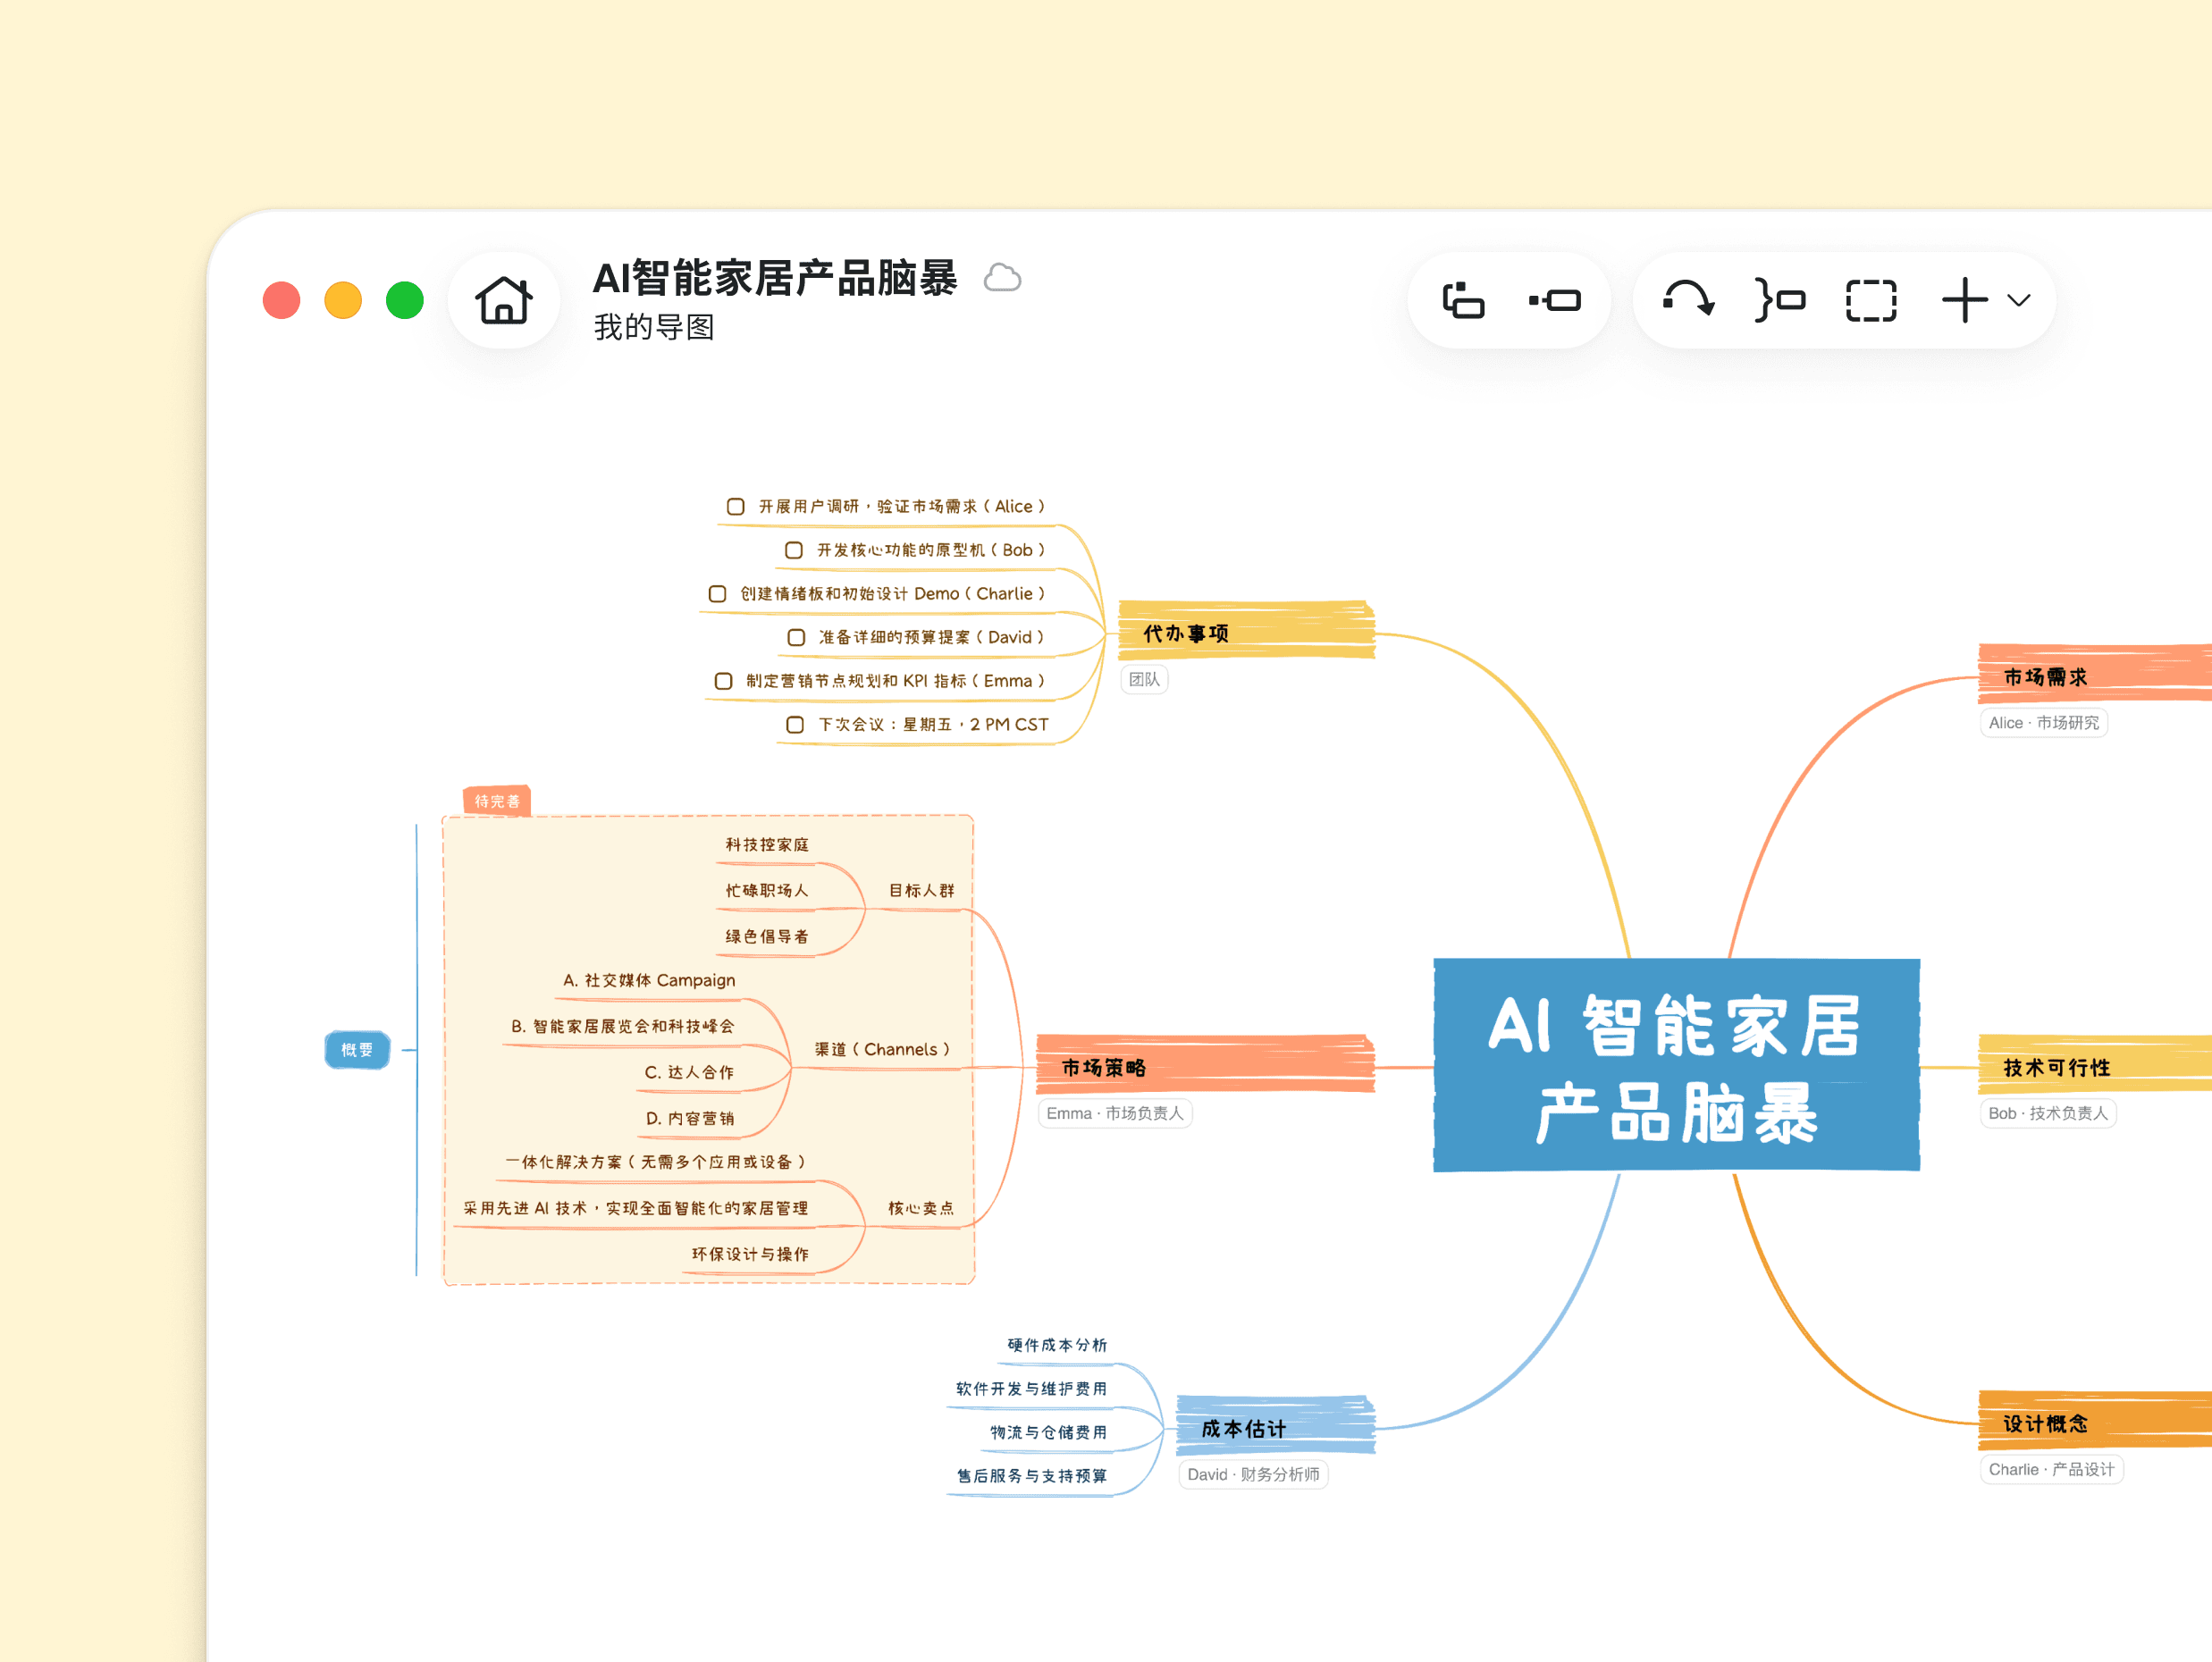Click the Charlie · 产品设计 label
Image resolution: width=2212 pixels, height=1662 pixels.
(x=2052, y=1469)
